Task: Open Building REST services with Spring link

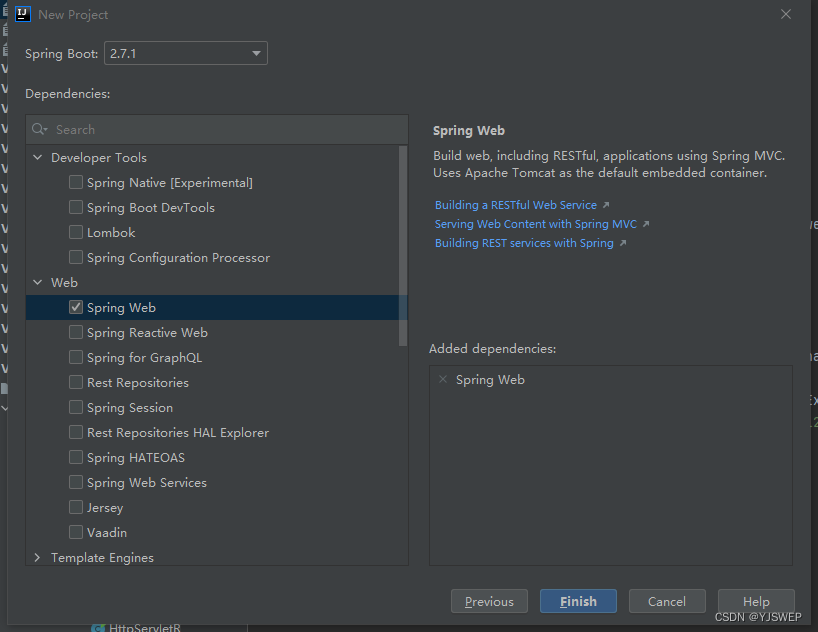Action: click(x=524, y=243)
